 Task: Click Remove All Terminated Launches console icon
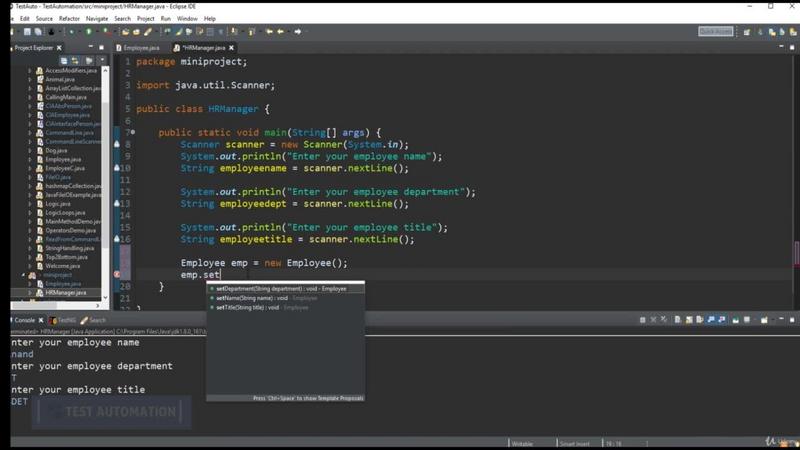tap(663, 319)
